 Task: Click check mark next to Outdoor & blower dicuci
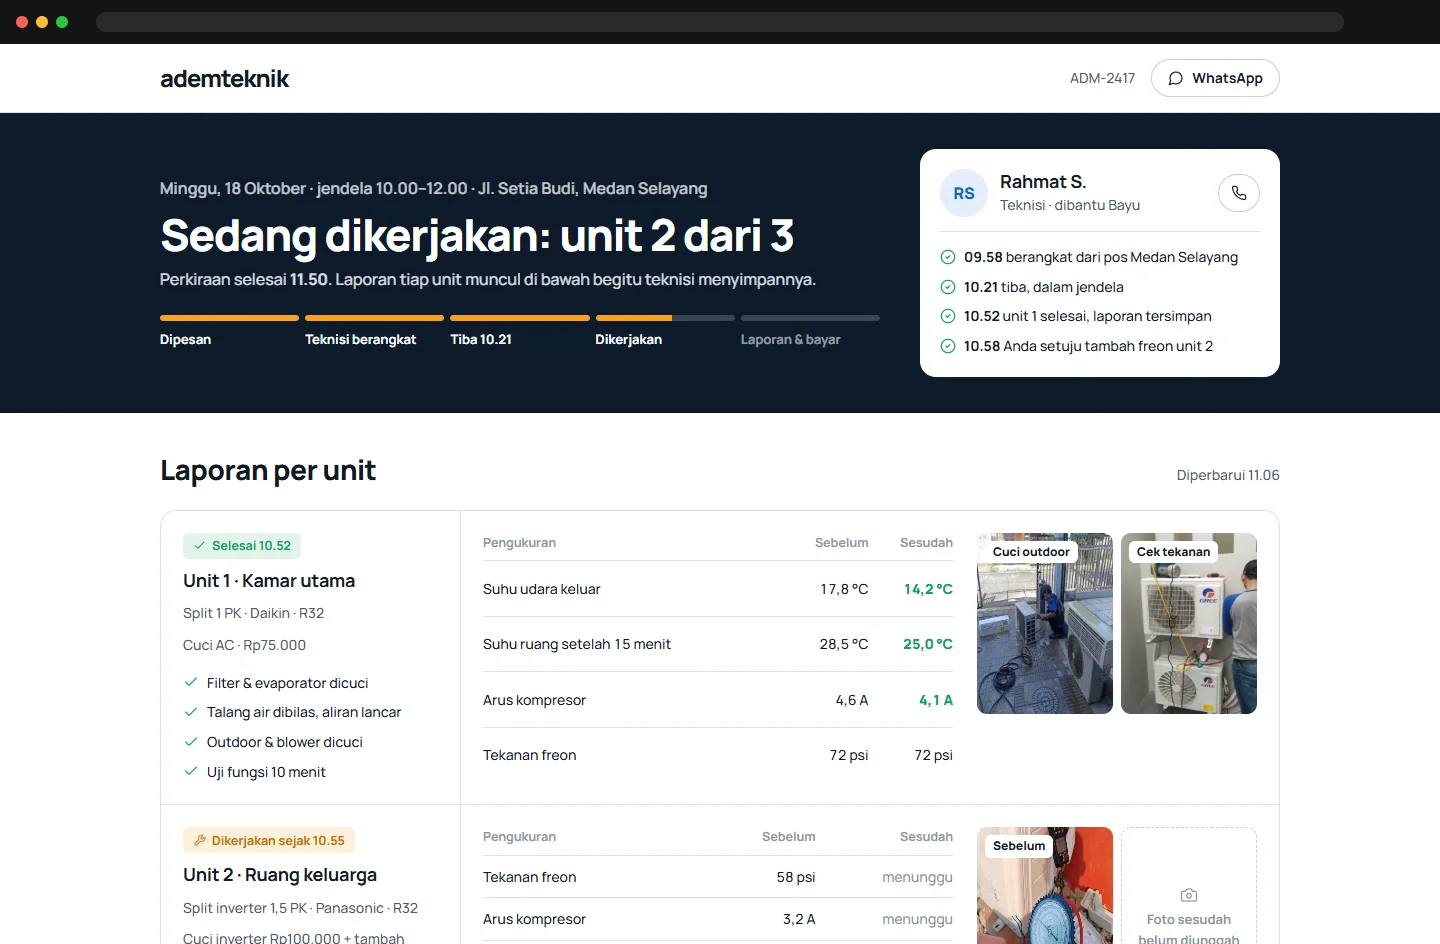coord(191,742)
